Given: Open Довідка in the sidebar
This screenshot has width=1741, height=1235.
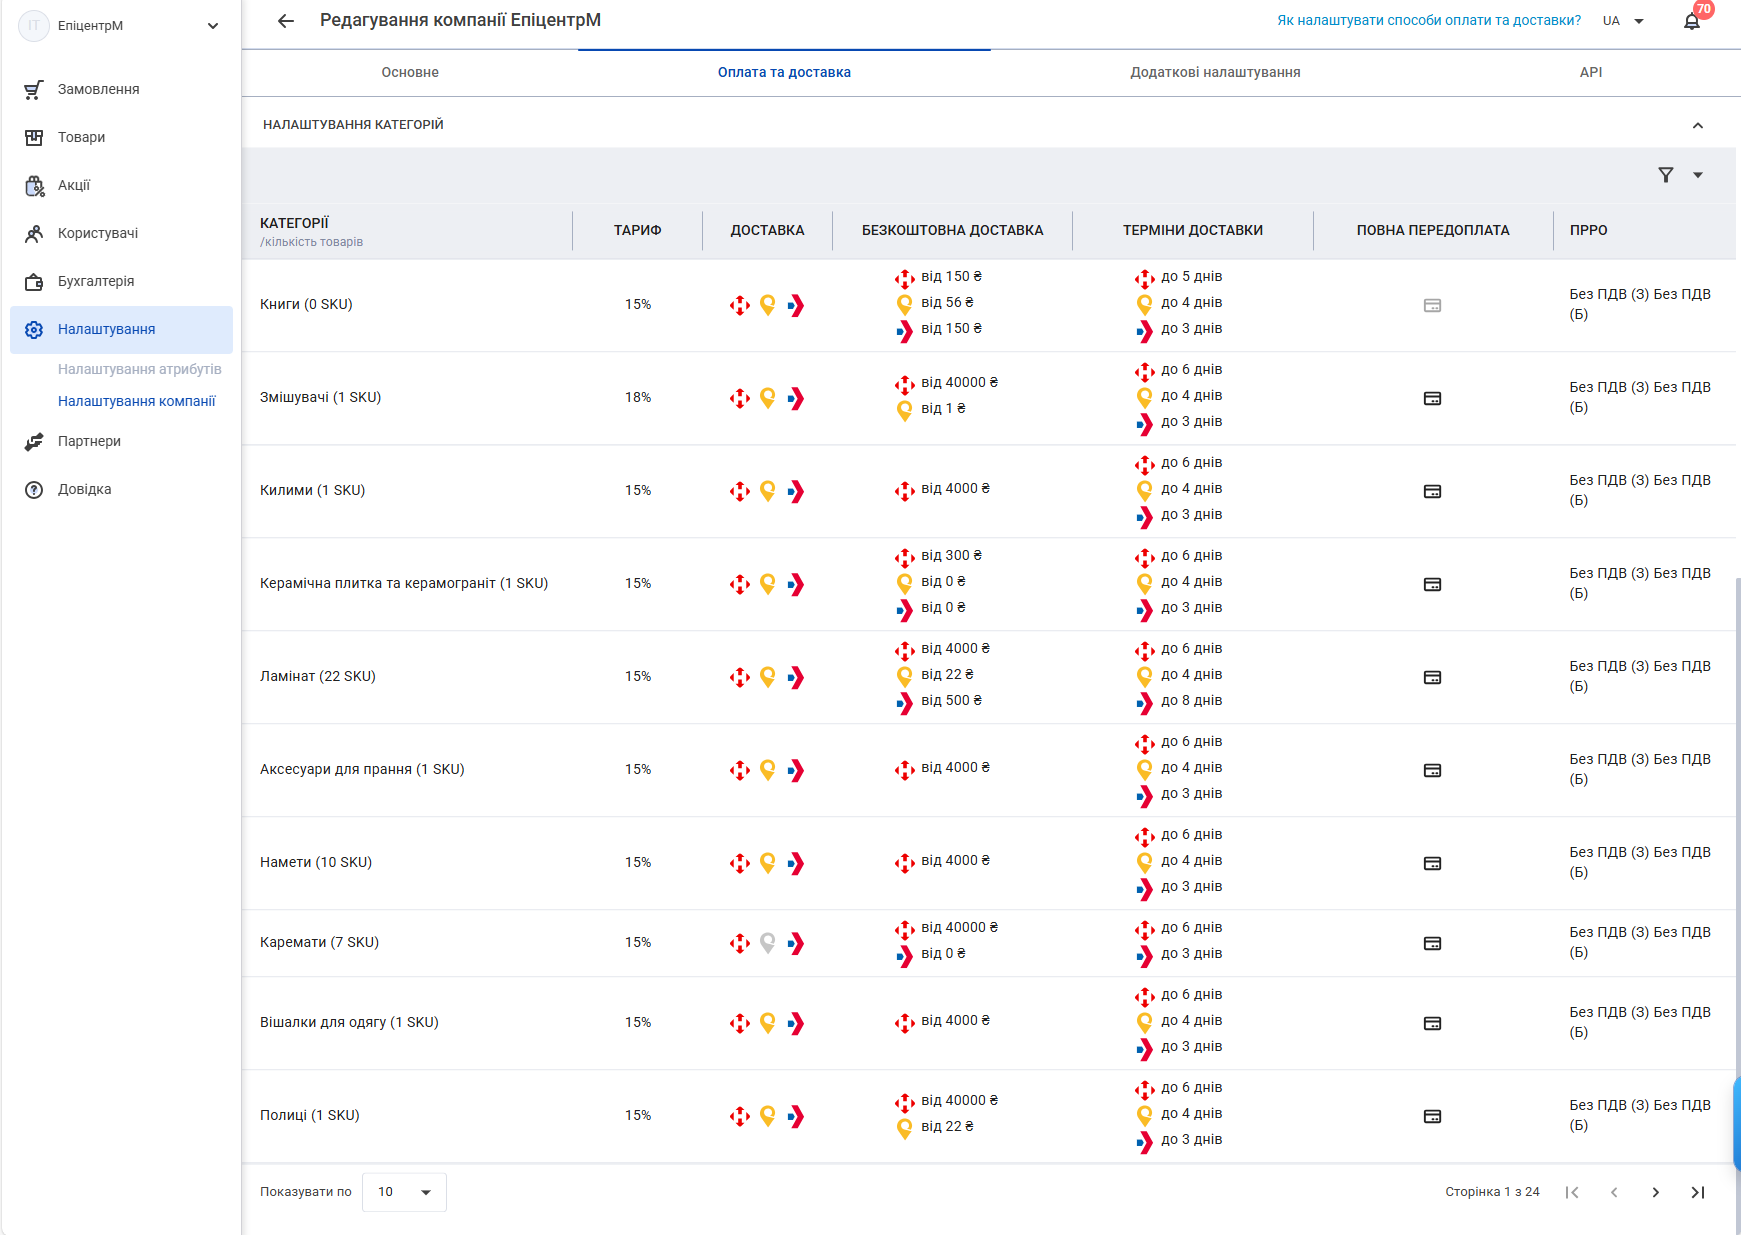Looking at the screenshot, I should coord(121,489).
